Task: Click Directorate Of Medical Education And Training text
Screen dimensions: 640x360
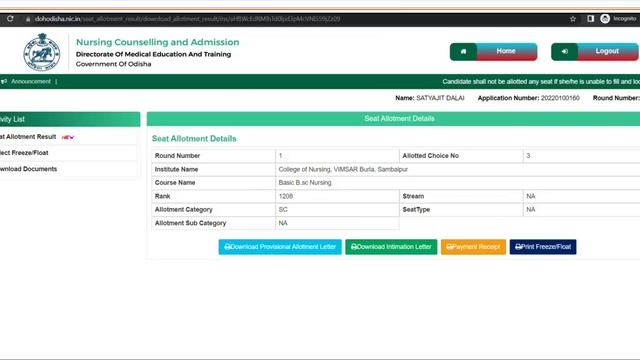Action: pos(153,54)
